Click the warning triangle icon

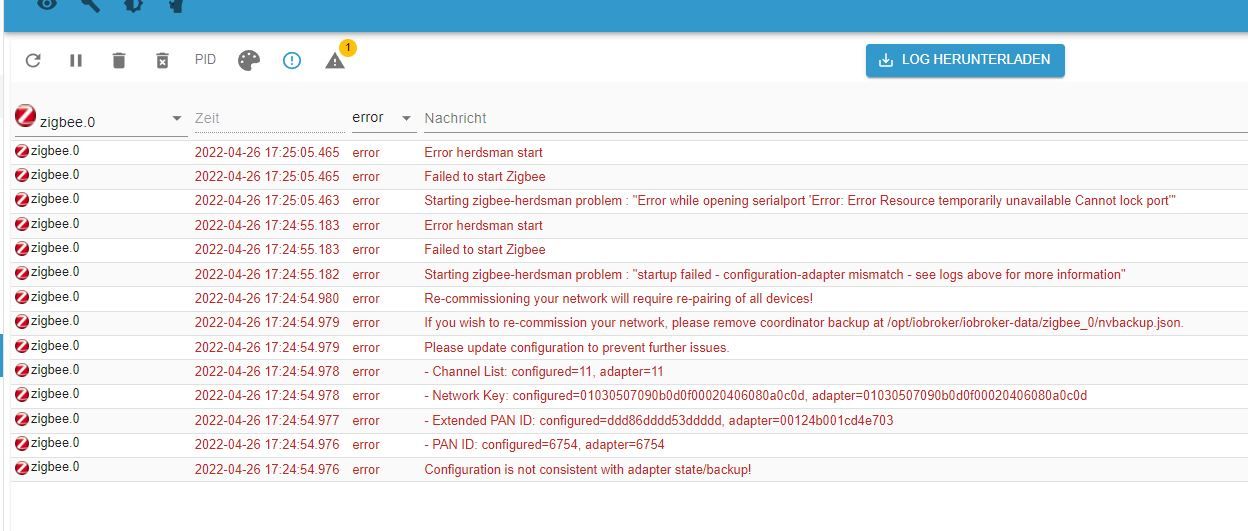tap(335, 61)
